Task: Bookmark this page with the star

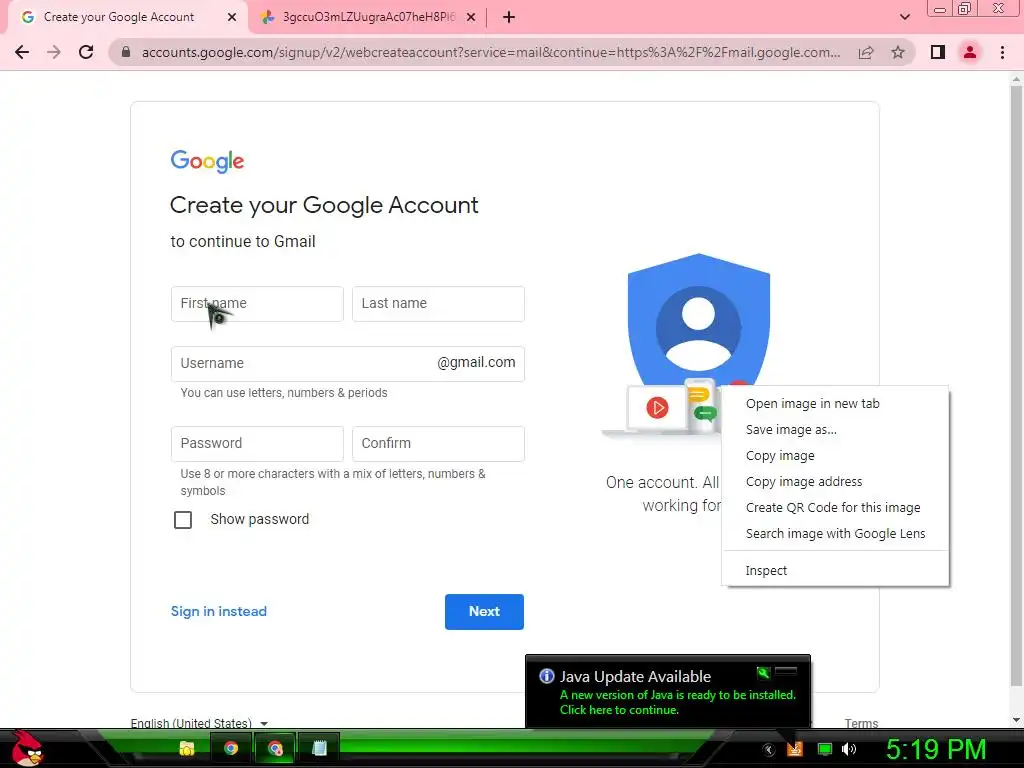Action: 898,52
